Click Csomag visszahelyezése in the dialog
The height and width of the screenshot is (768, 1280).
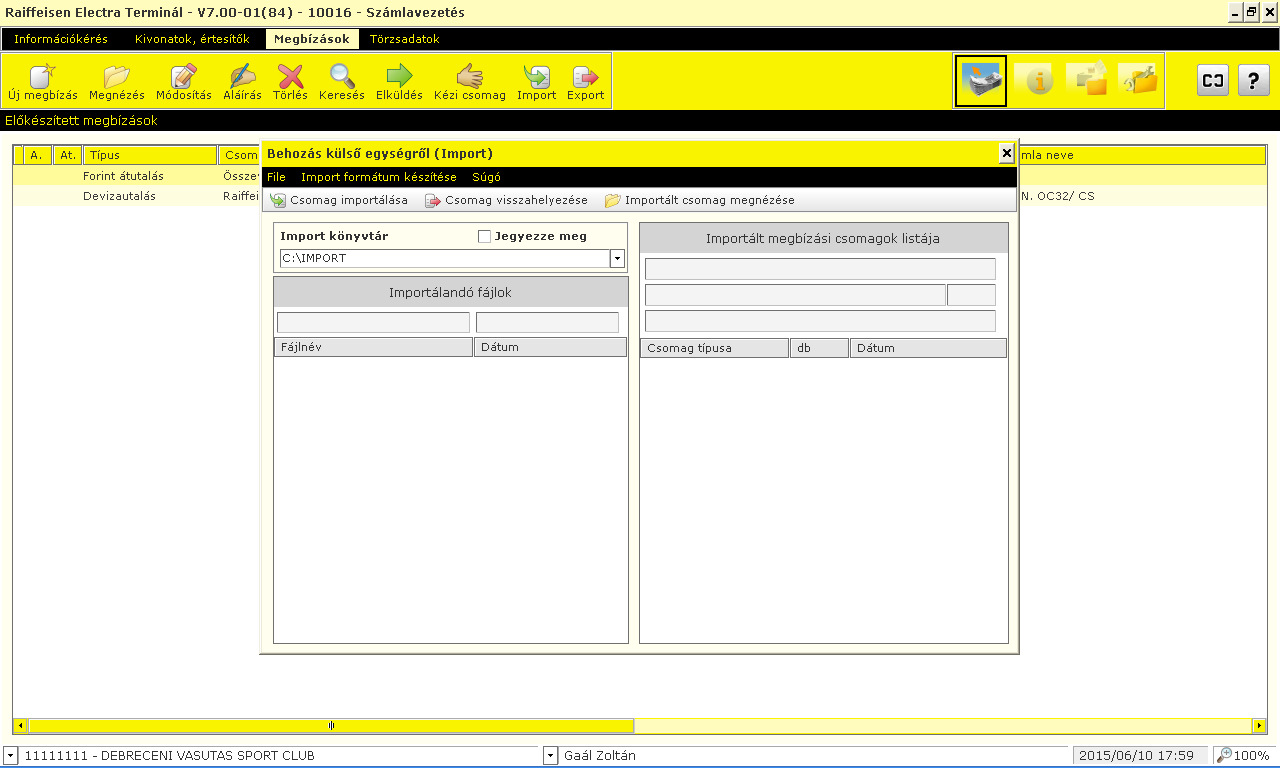point(507,201)
